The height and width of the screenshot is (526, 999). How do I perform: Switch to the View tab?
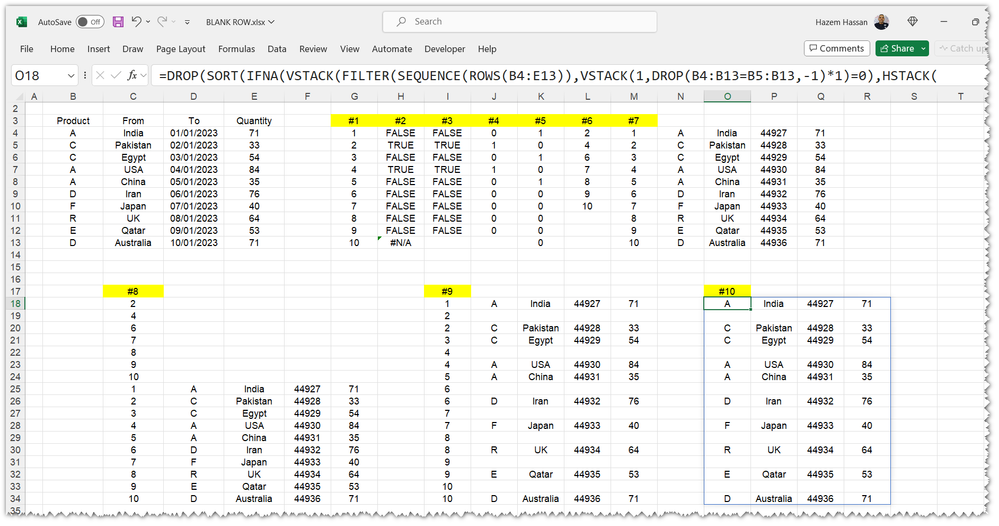tap(349, 49)
